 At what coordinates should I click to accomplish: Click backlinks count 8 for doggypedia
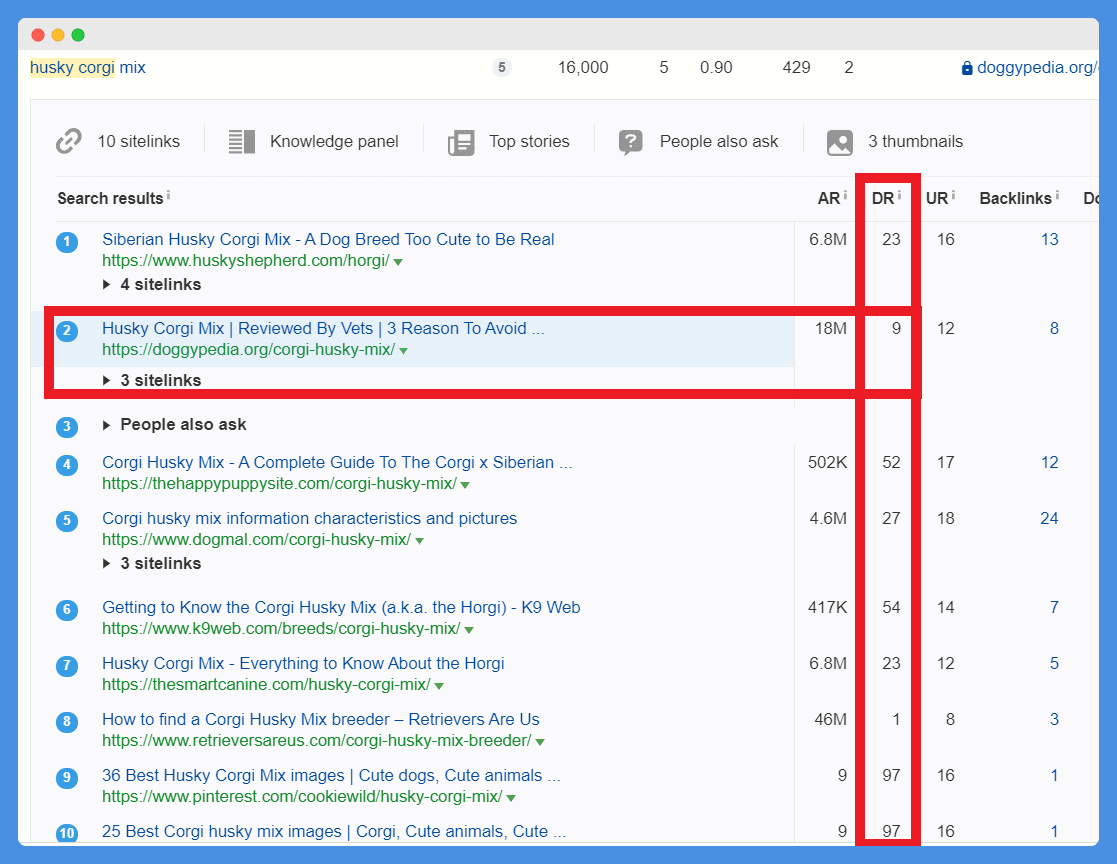tap(1054, 328)
